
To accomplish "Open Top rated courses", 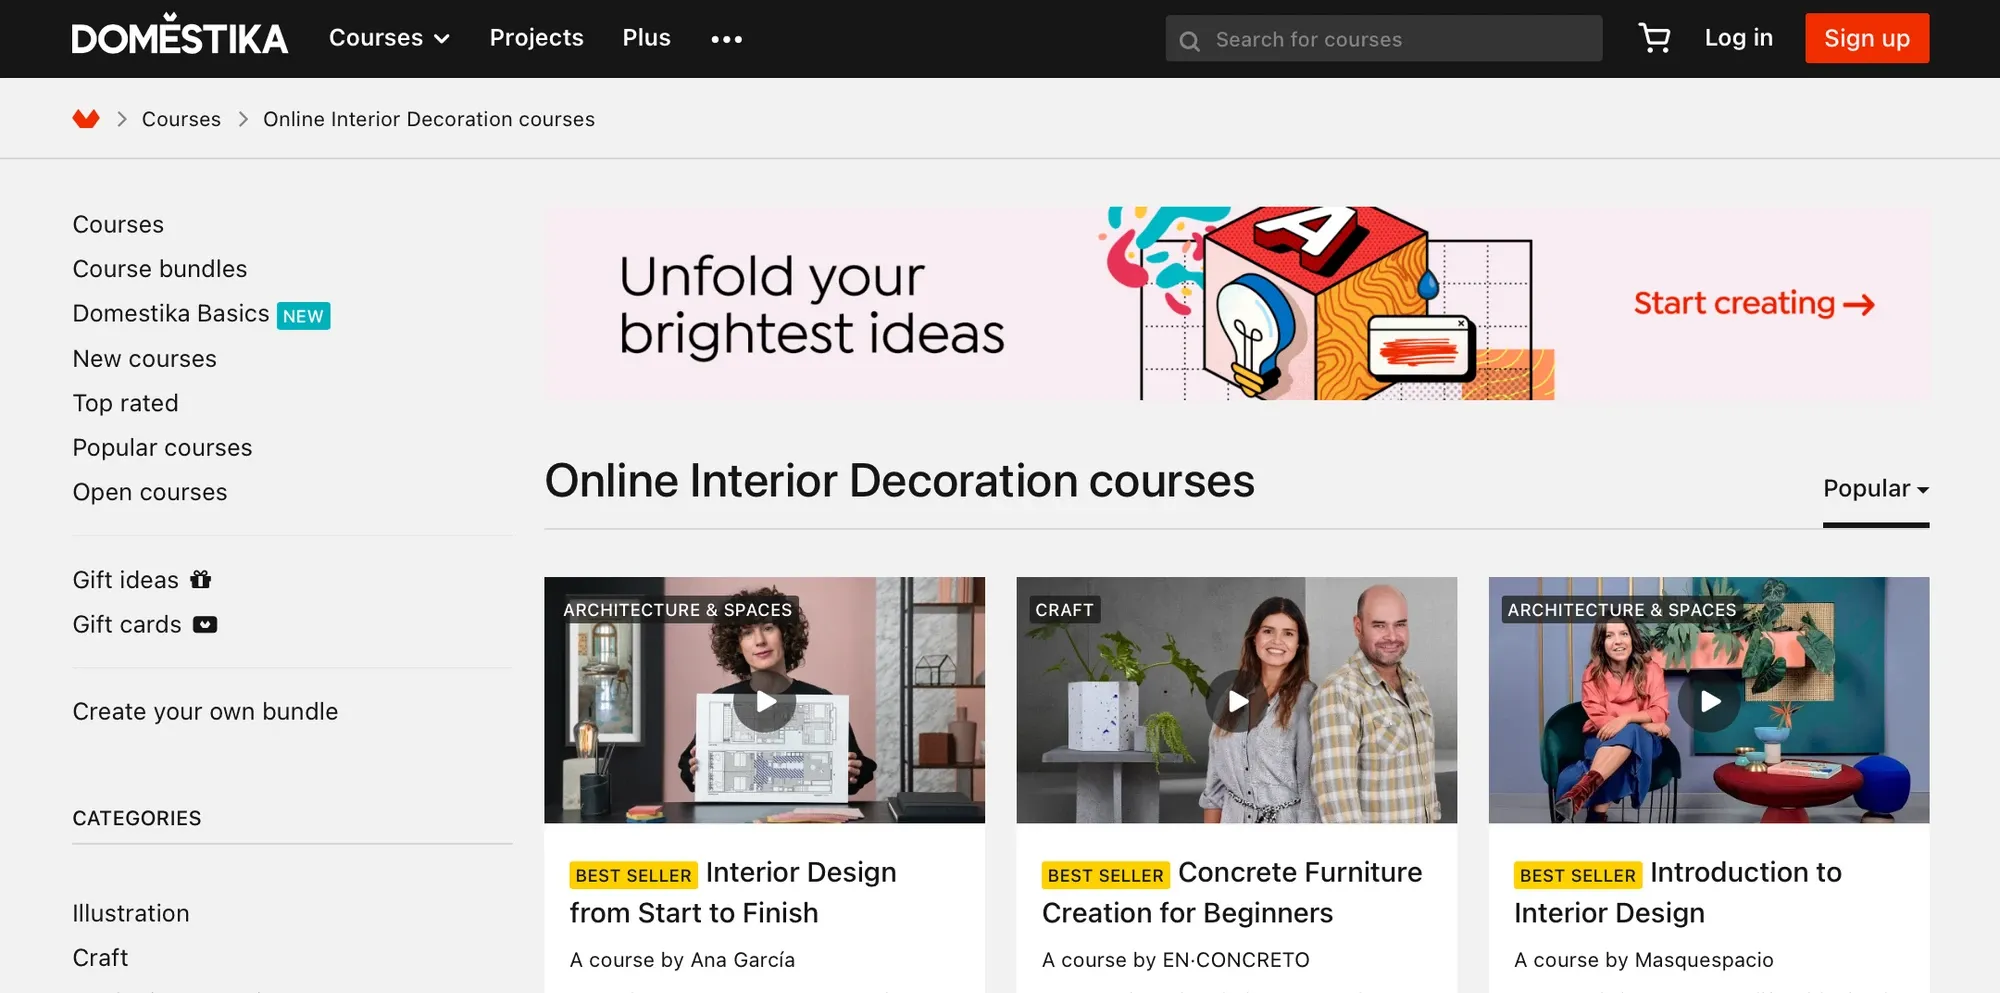I will pos(126,403).
